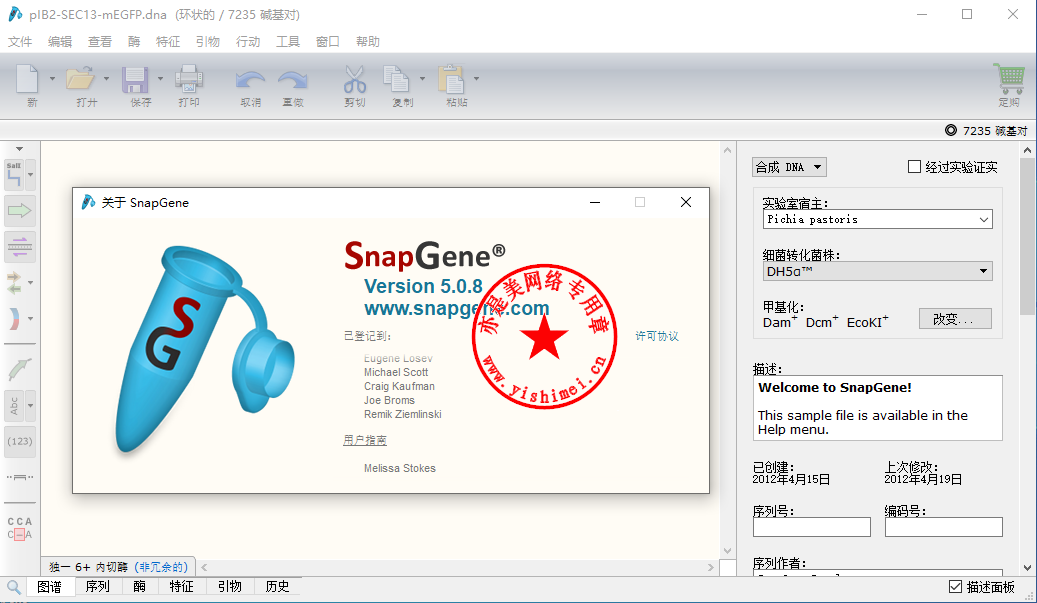Click the shopping cart order icon
The width and height of the screenshot is (1037, 603).
pos(1009,79)
